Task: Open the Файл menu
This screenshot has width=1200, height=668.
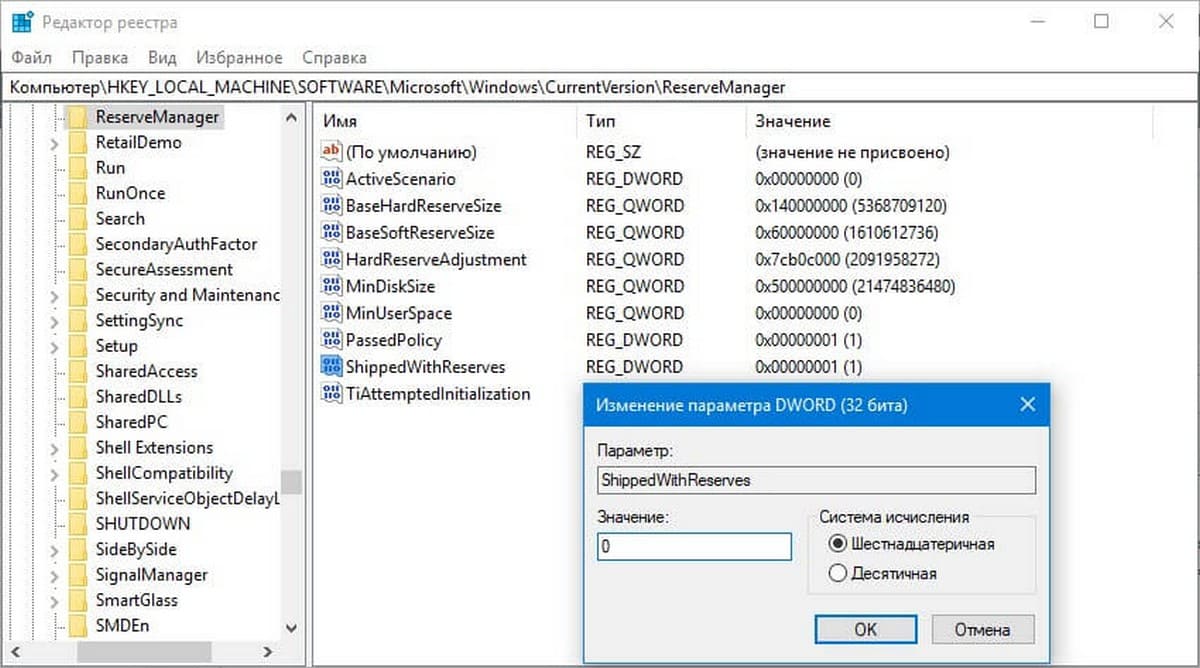Action: (x=32, y=58)
